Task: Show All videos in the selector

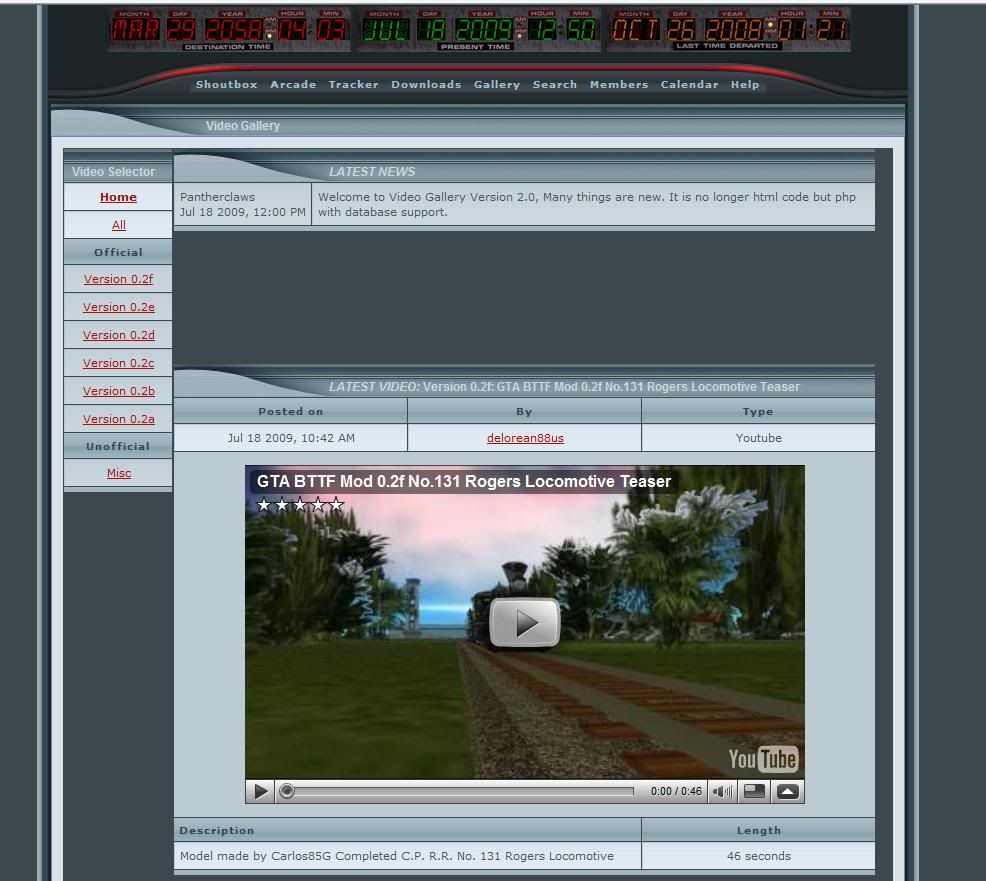Action: [119, 224]
